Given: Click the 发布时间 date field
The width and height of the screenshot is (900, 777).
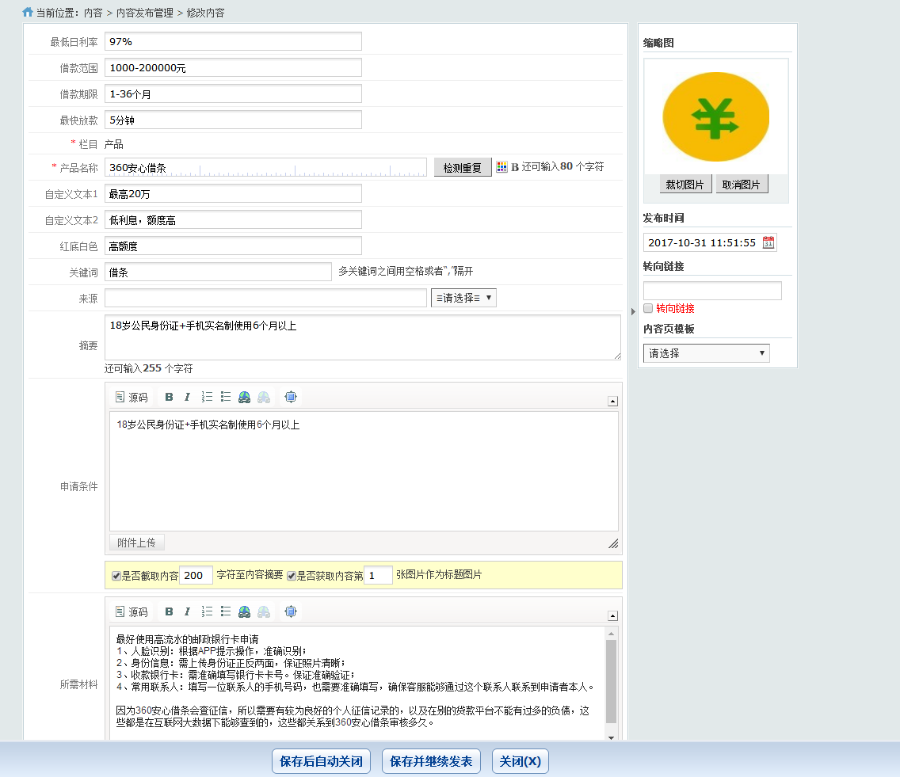Looking at the screenshot, I should pyautogui.click(x=709, y=243).
